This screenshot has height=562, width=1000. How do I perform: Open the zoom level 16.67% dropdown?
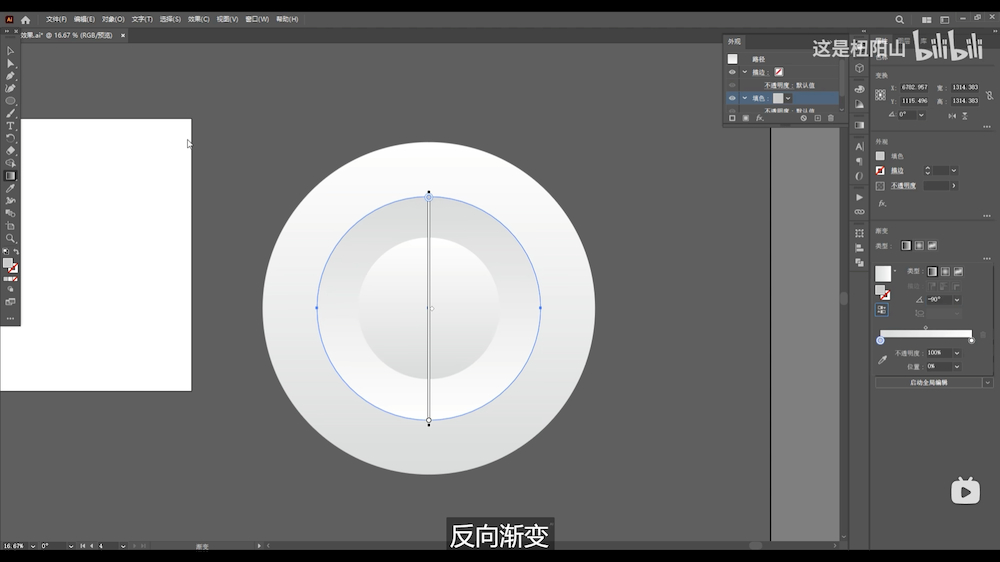click(33, 546)
